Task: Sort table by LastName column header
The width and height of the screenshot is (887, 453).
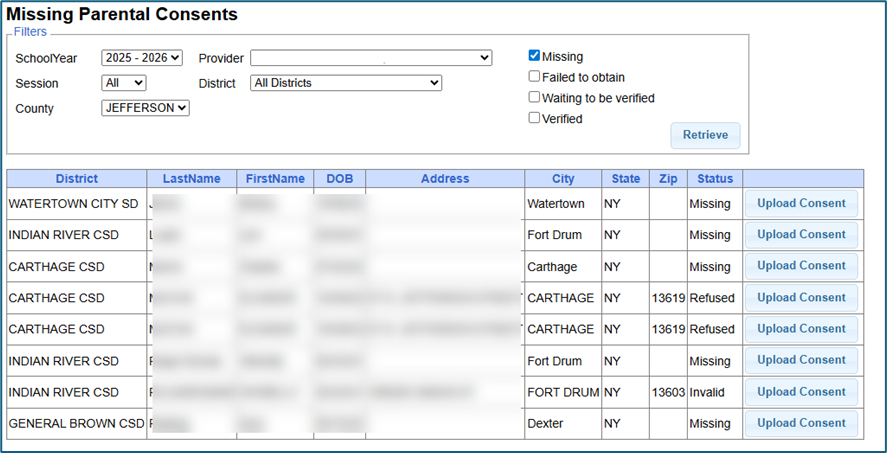Action: pyautogui.click(x=191, y=179)
